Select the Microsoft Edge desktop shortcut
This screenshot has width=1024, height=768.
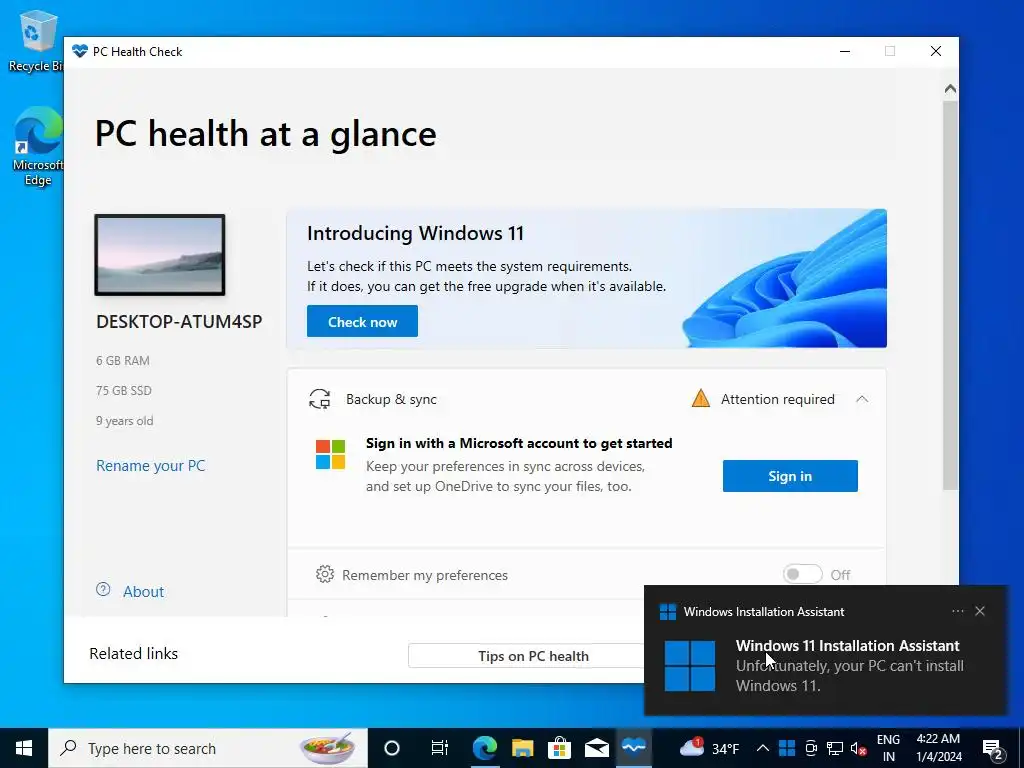(x=37, y=147)
